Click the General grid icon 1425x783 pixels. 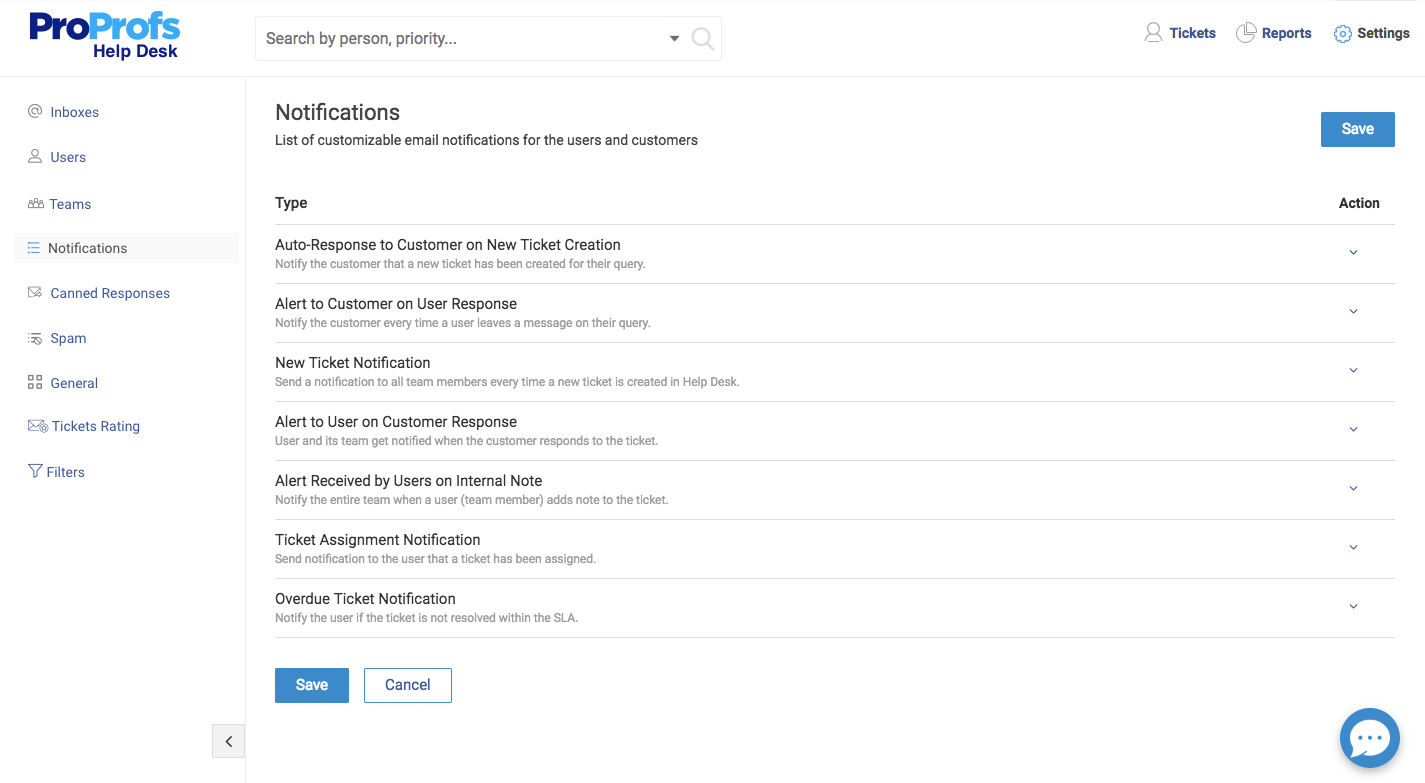(x=35, y=382)
